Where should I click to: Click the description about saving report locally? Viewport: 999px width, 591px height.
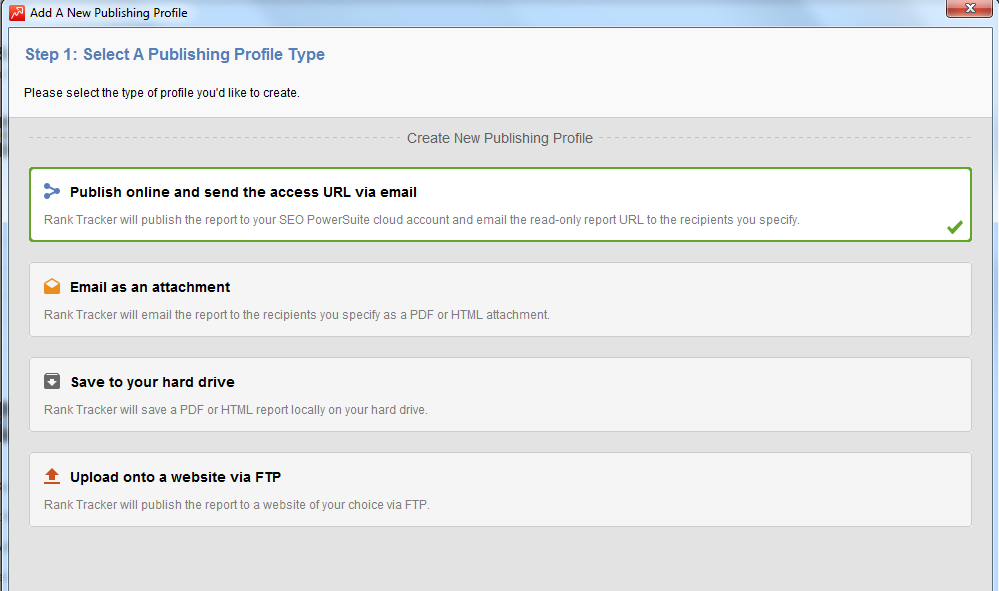[236, 409]
